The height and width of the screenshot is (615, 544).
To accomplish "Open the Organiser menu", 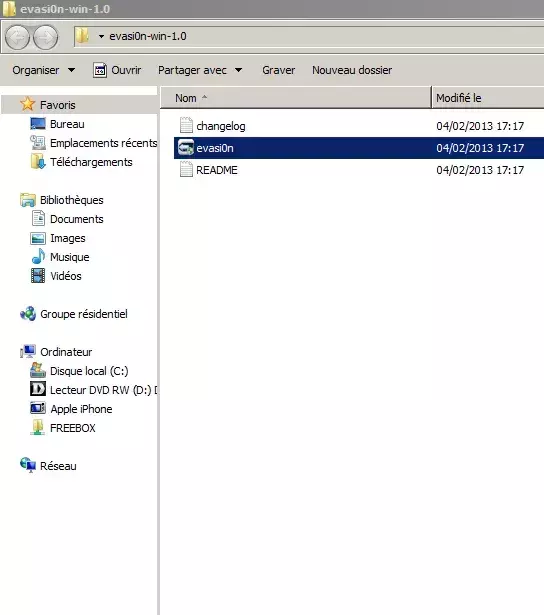I will click(44, 70).
